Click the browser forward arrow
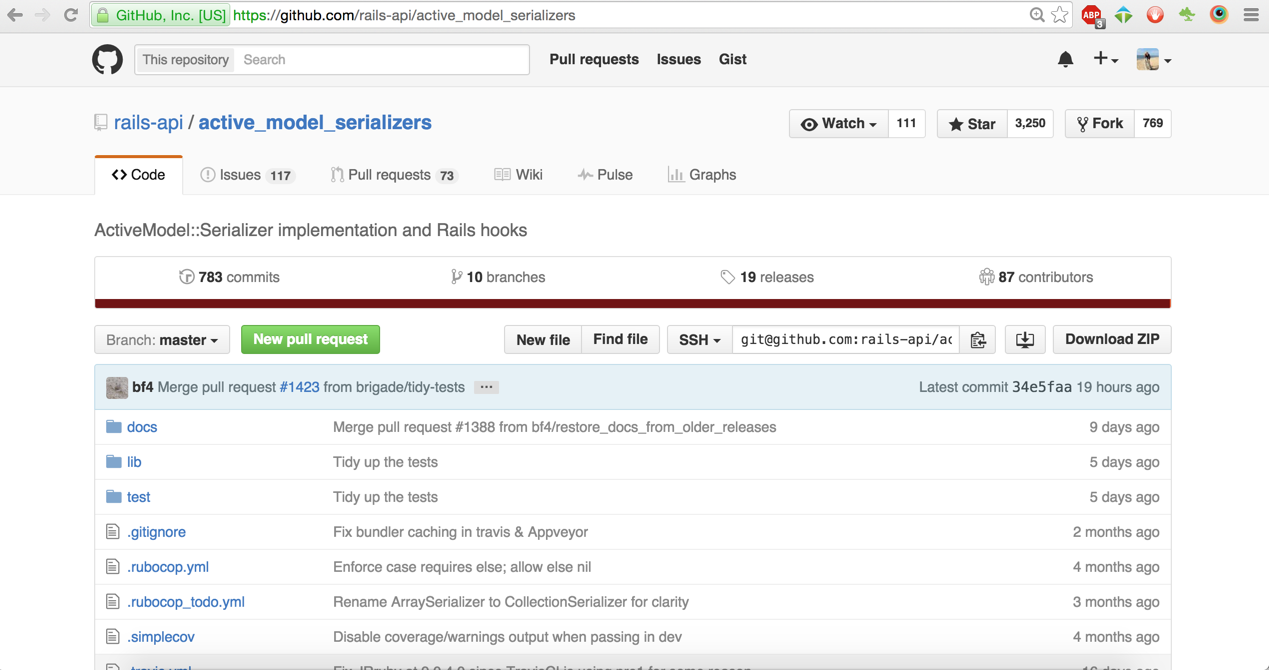Image resolution: width=1269 pixels, height=670 pixels. 42,15
